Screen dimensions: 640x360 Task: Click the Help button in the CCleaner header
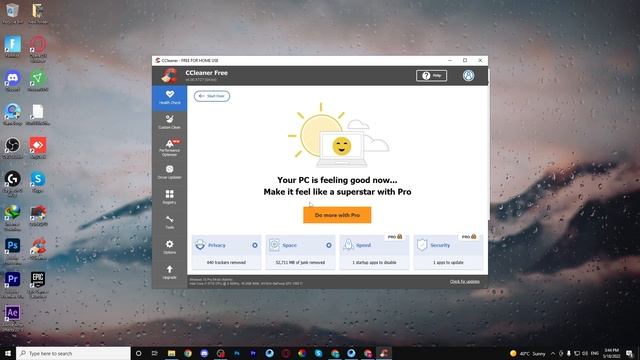tap(431, 76)
